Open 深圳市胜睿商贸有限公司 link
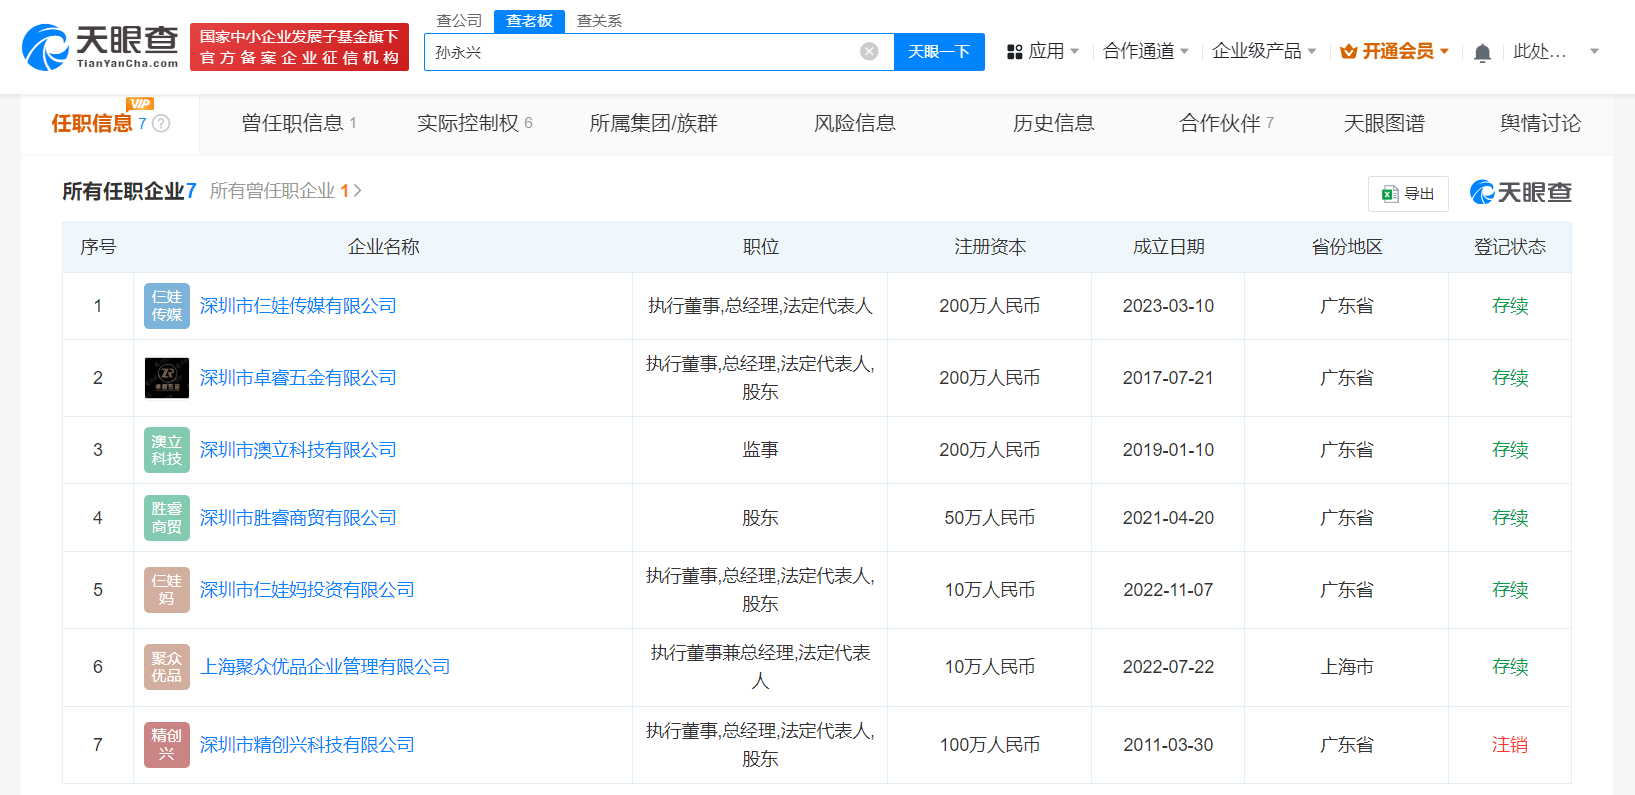The image size is (1635, 795). point(298,518)
